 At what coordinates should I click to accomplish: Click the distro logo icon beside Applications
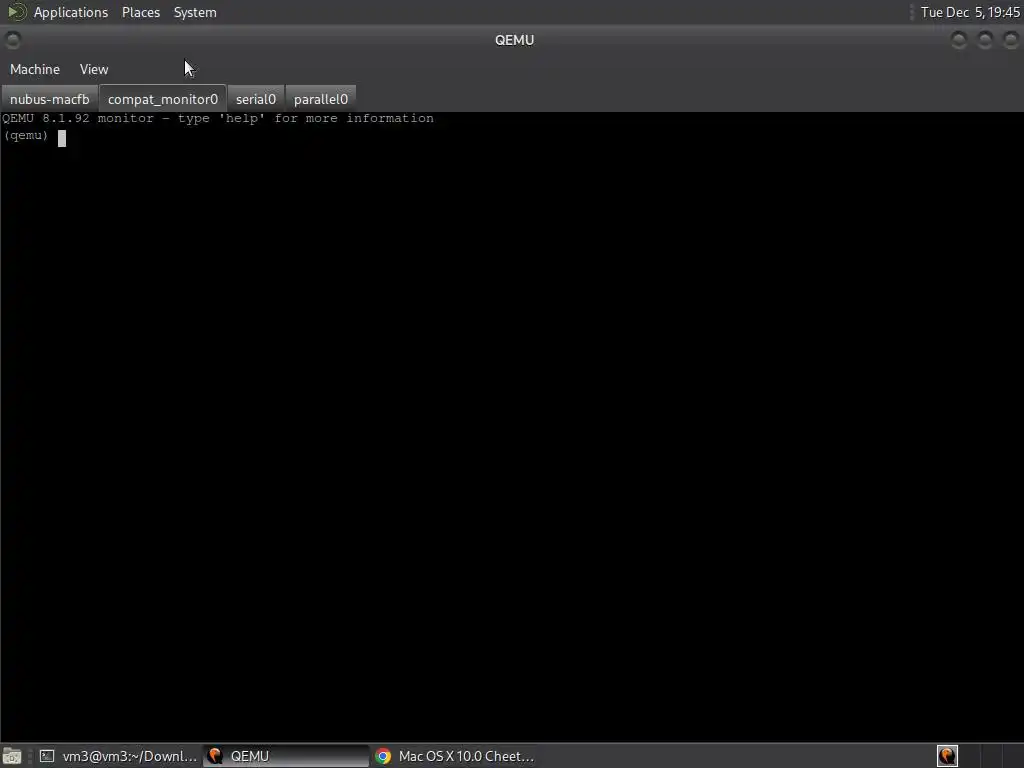click(16, 12)
